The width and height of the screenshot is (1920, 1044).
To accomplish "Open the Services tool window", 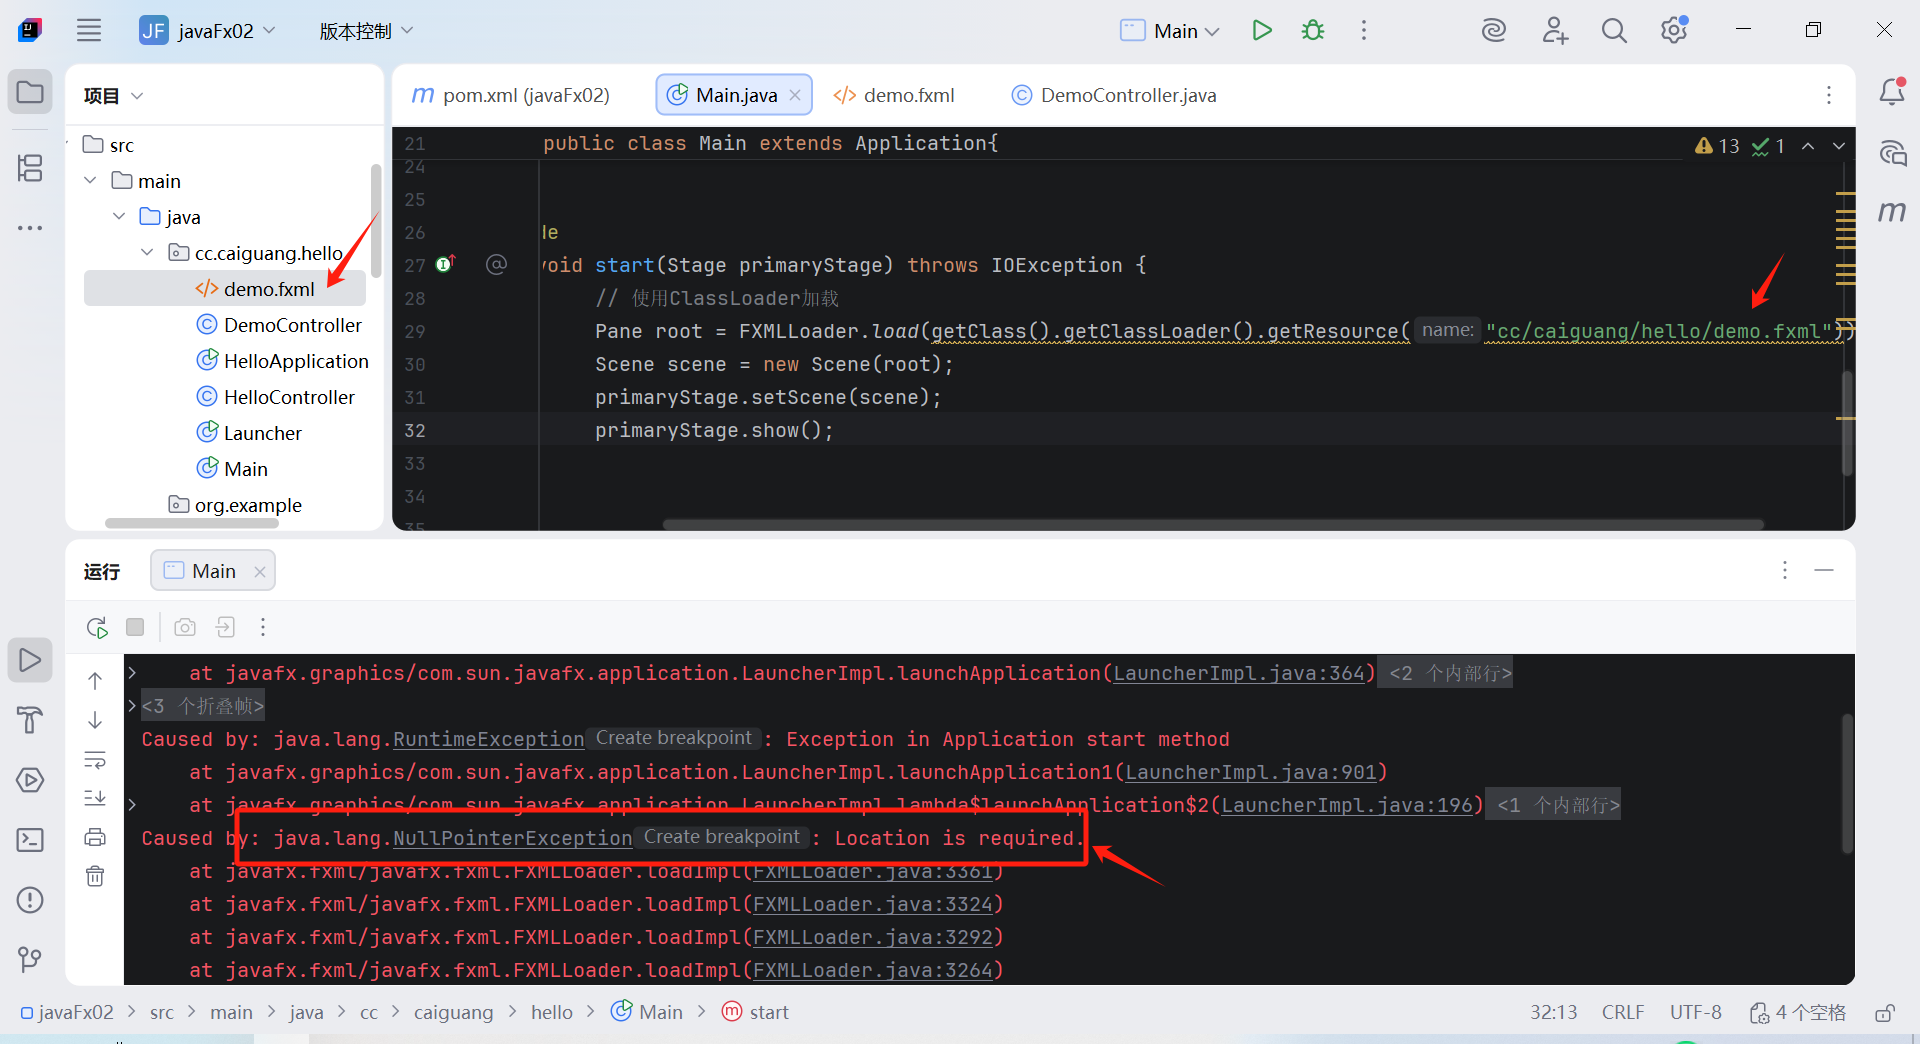I will (30, 780).
